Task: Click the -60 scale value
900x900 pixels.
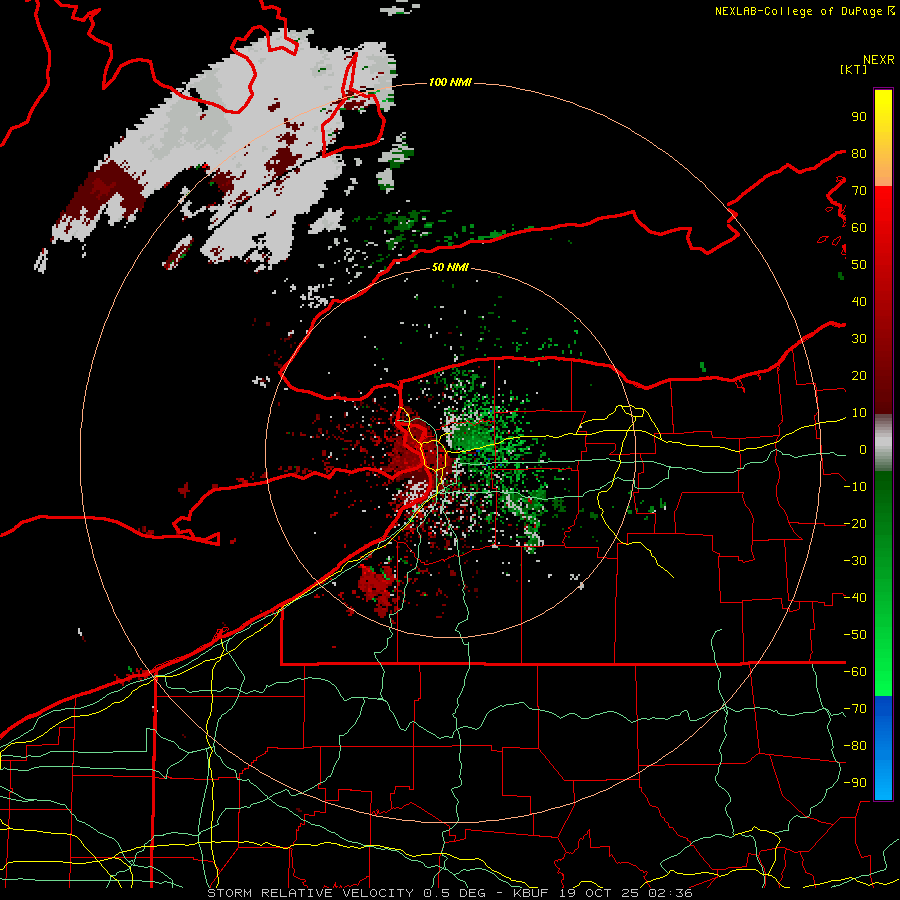Action: [855, 672]
